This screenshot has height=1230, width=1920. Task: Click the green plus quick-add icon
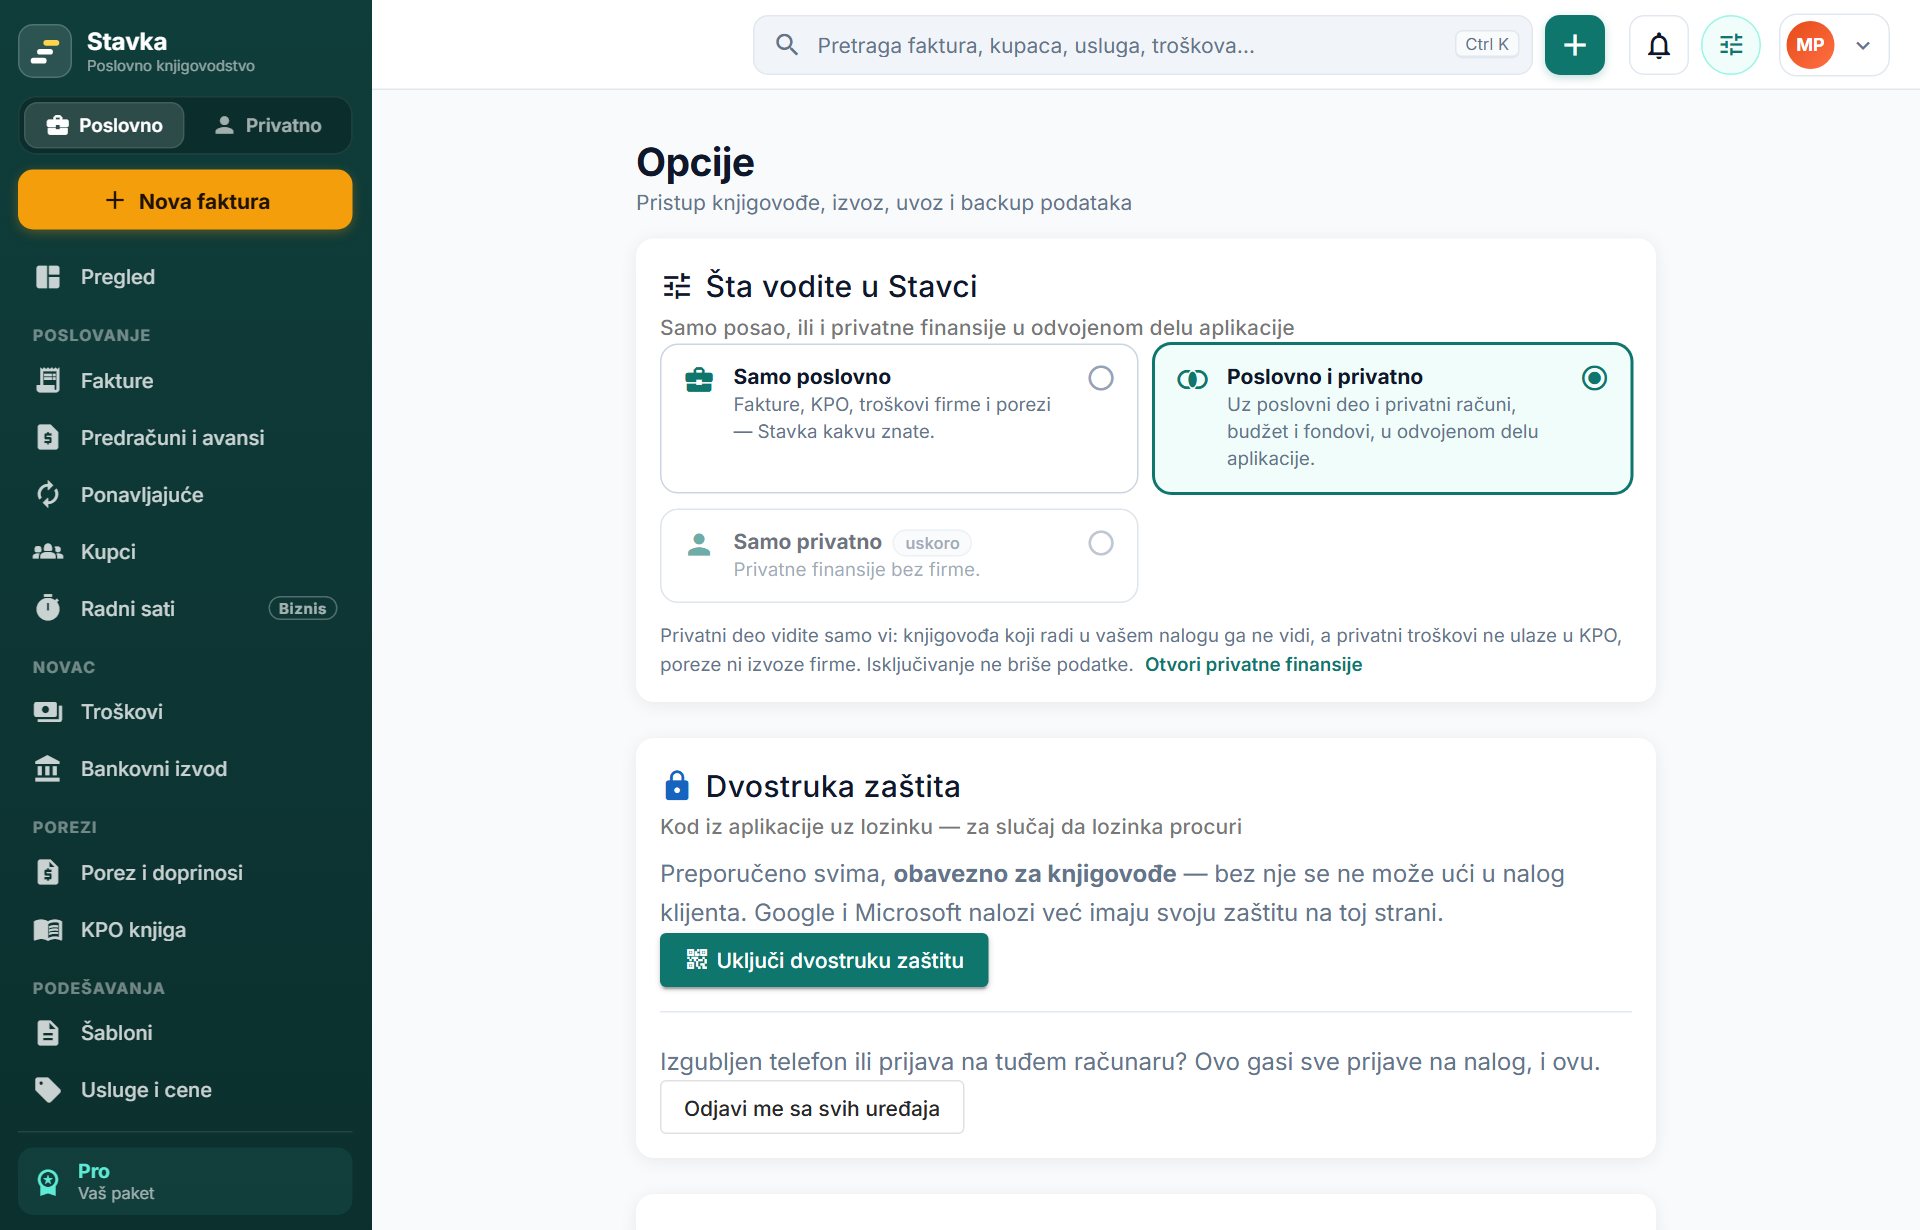click(1574, 45)
